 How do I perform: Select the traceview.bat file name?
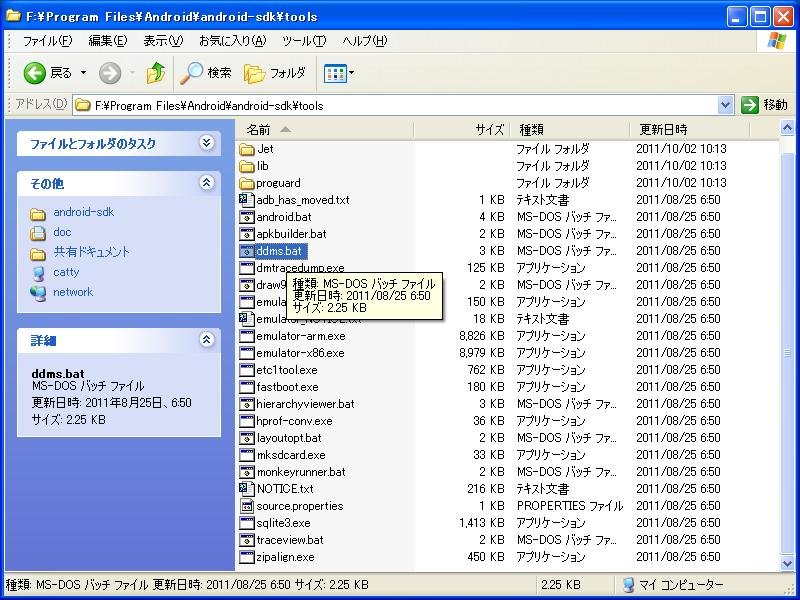tap(290, 540)
